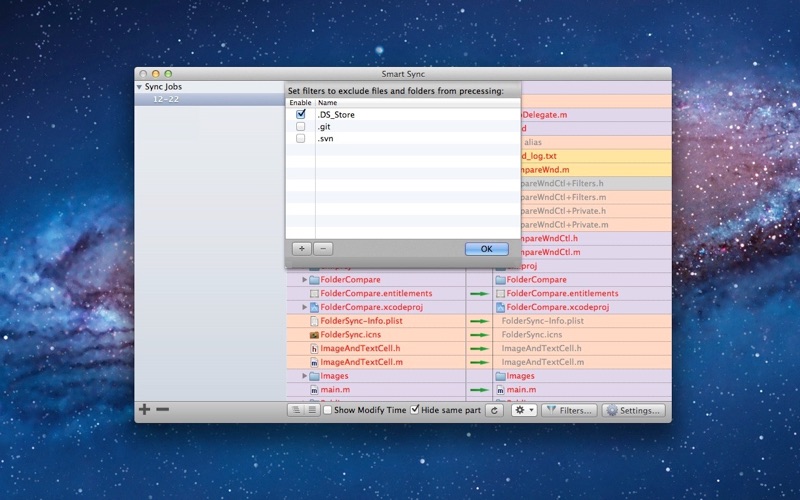Viewport: 800px width, 500px height.
Task: Enable the .svn filter checkbox
Action: pyautogui.click(x=301, y=139)
